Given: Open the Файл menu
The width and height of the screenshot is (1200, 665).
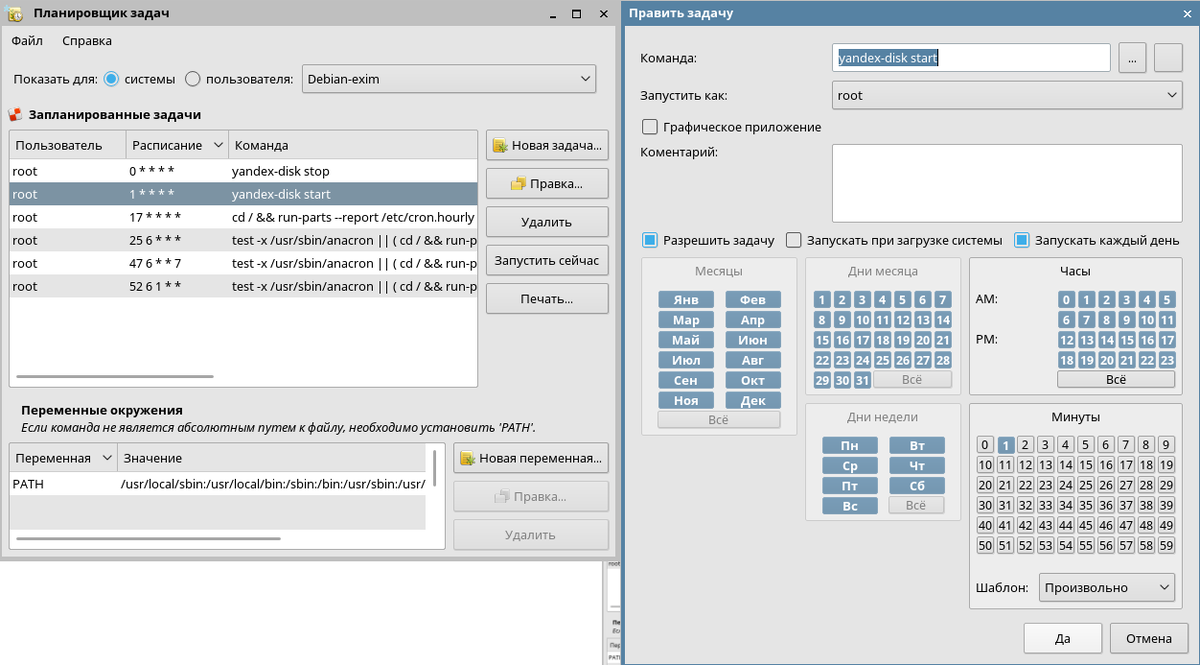Looking at the screenshot, I should (27, 41).
